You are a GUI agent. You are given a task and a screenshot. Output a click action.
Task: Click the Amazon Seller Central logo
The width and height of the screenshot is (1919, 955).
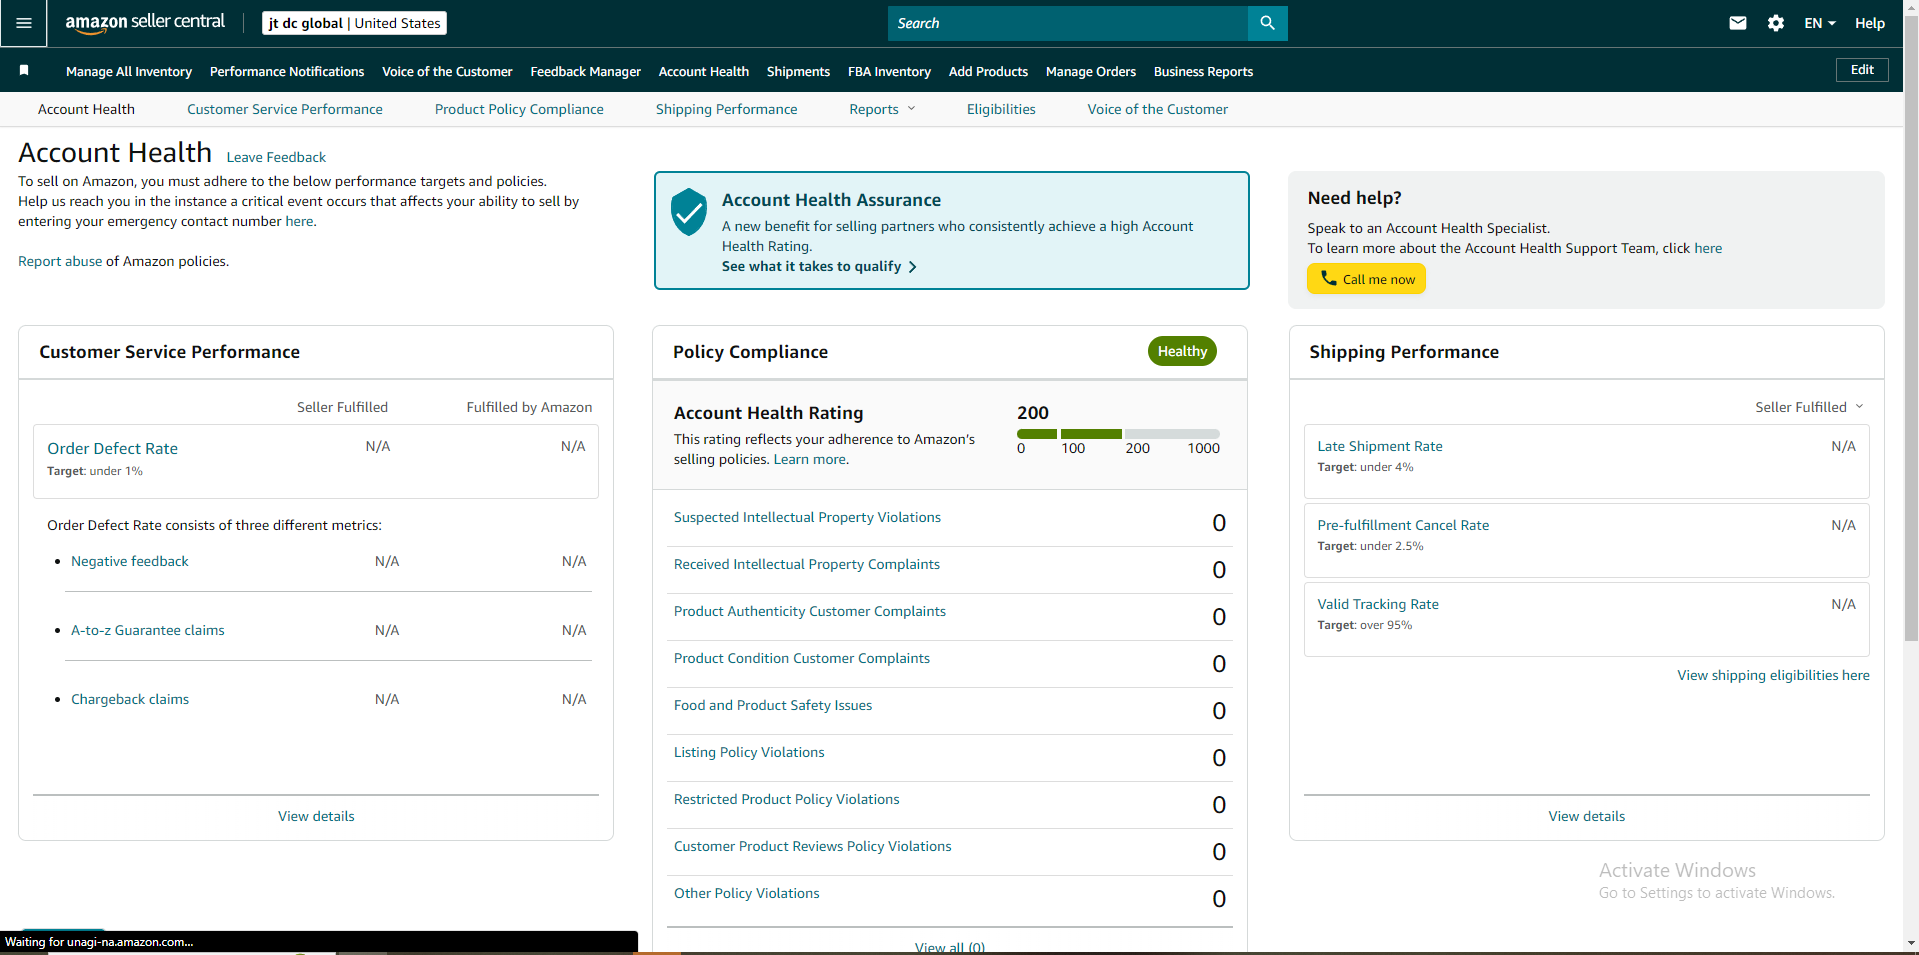[145, 23]
